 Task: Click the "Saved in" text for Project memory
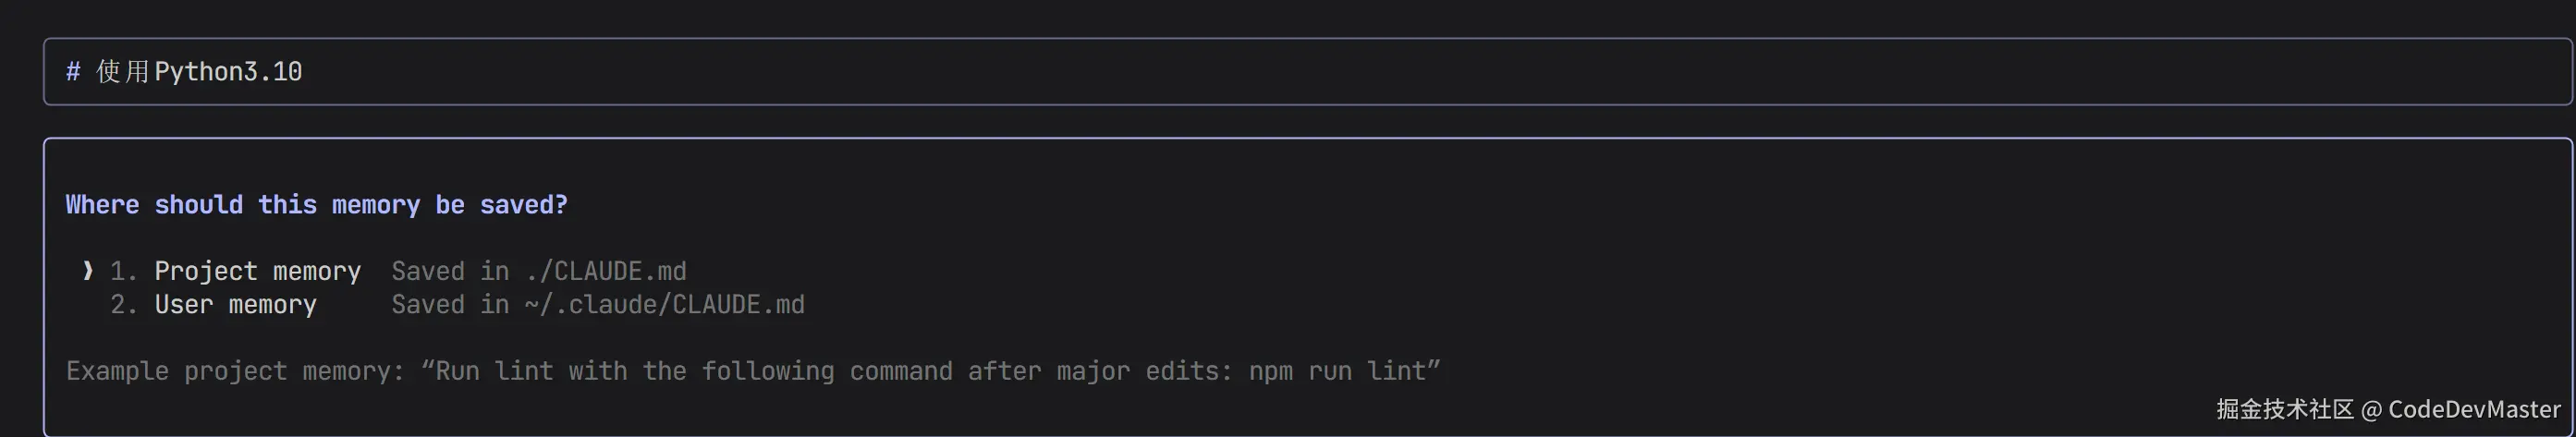[450, 271]
